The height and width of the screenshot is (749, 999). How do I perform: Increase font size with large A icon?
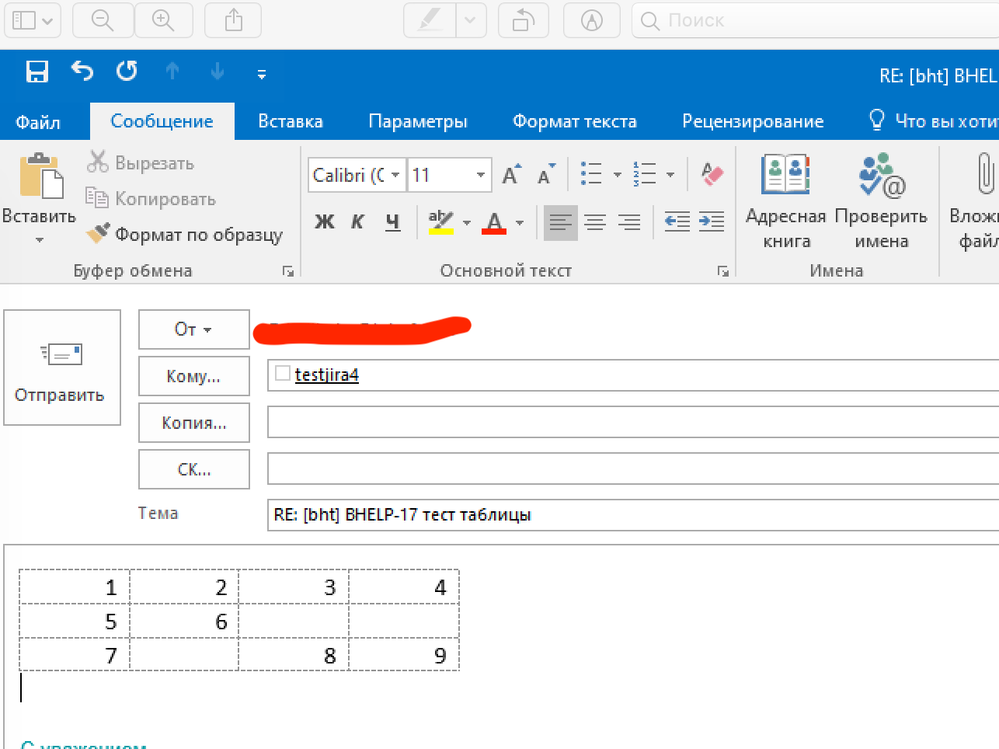click(512, 174)
